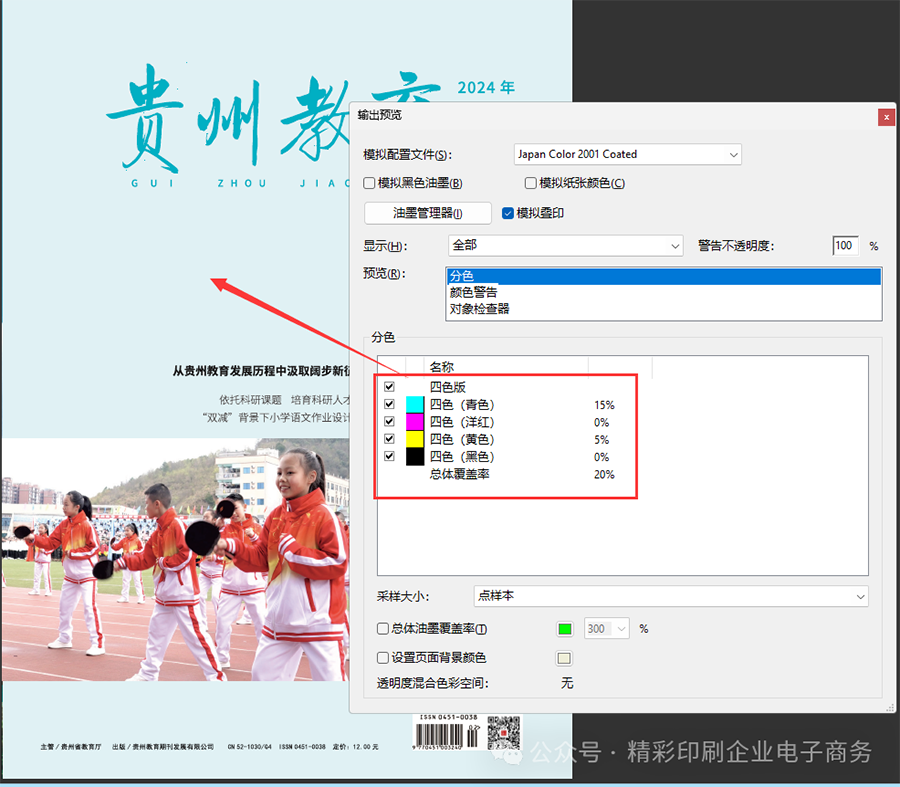The width and height of the screenshot is (900, 787).
Task: Click the cyan ink color swatch
Action: (x=416, y=405)
